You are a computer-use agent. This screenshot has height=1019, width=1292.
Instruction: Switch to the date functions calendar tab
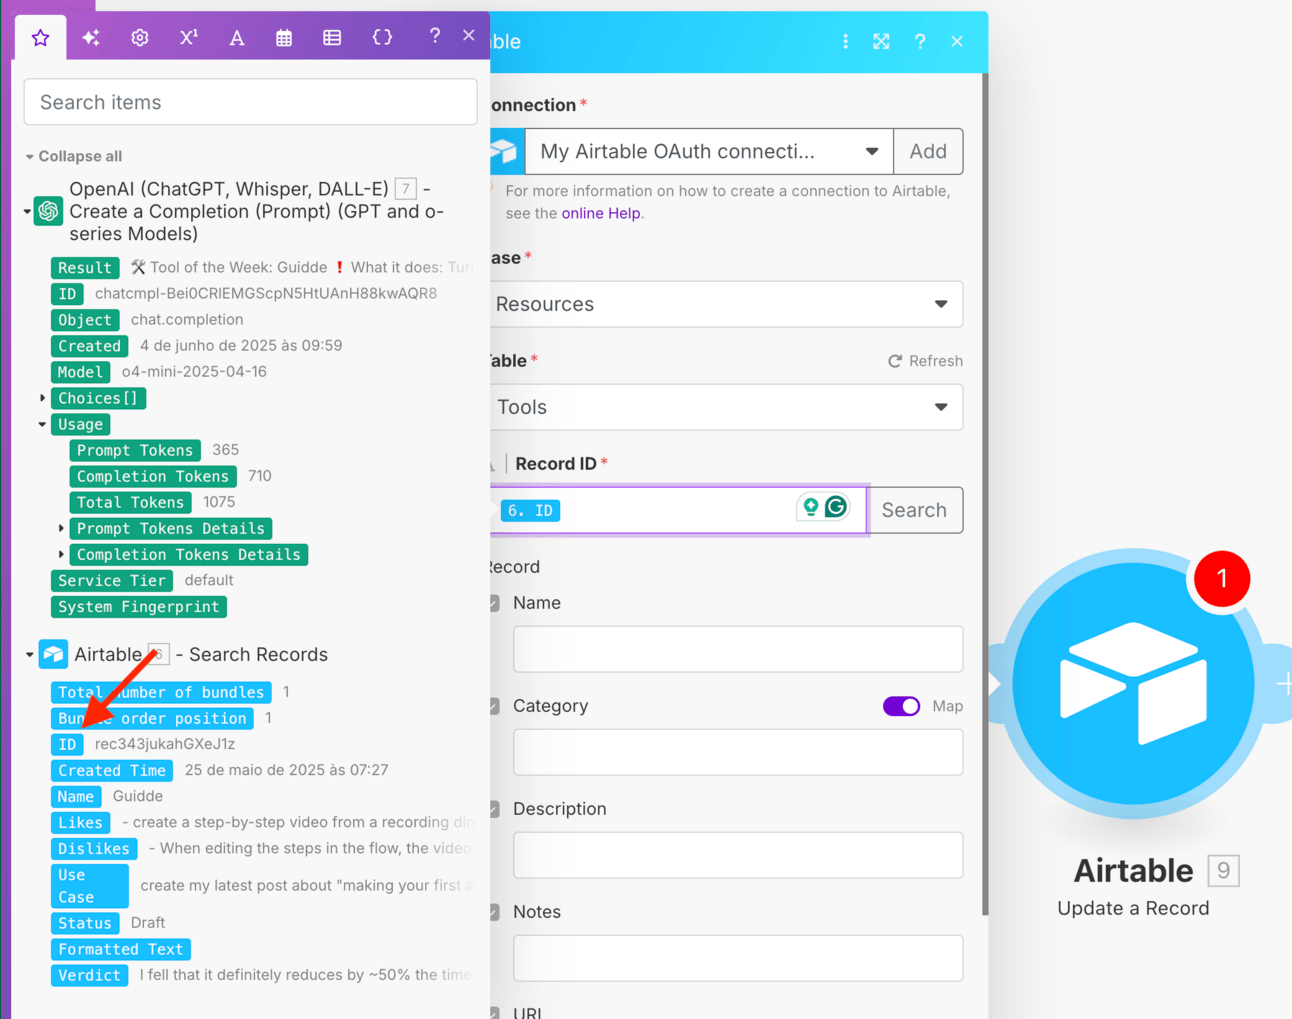click(x=284, y=38)
